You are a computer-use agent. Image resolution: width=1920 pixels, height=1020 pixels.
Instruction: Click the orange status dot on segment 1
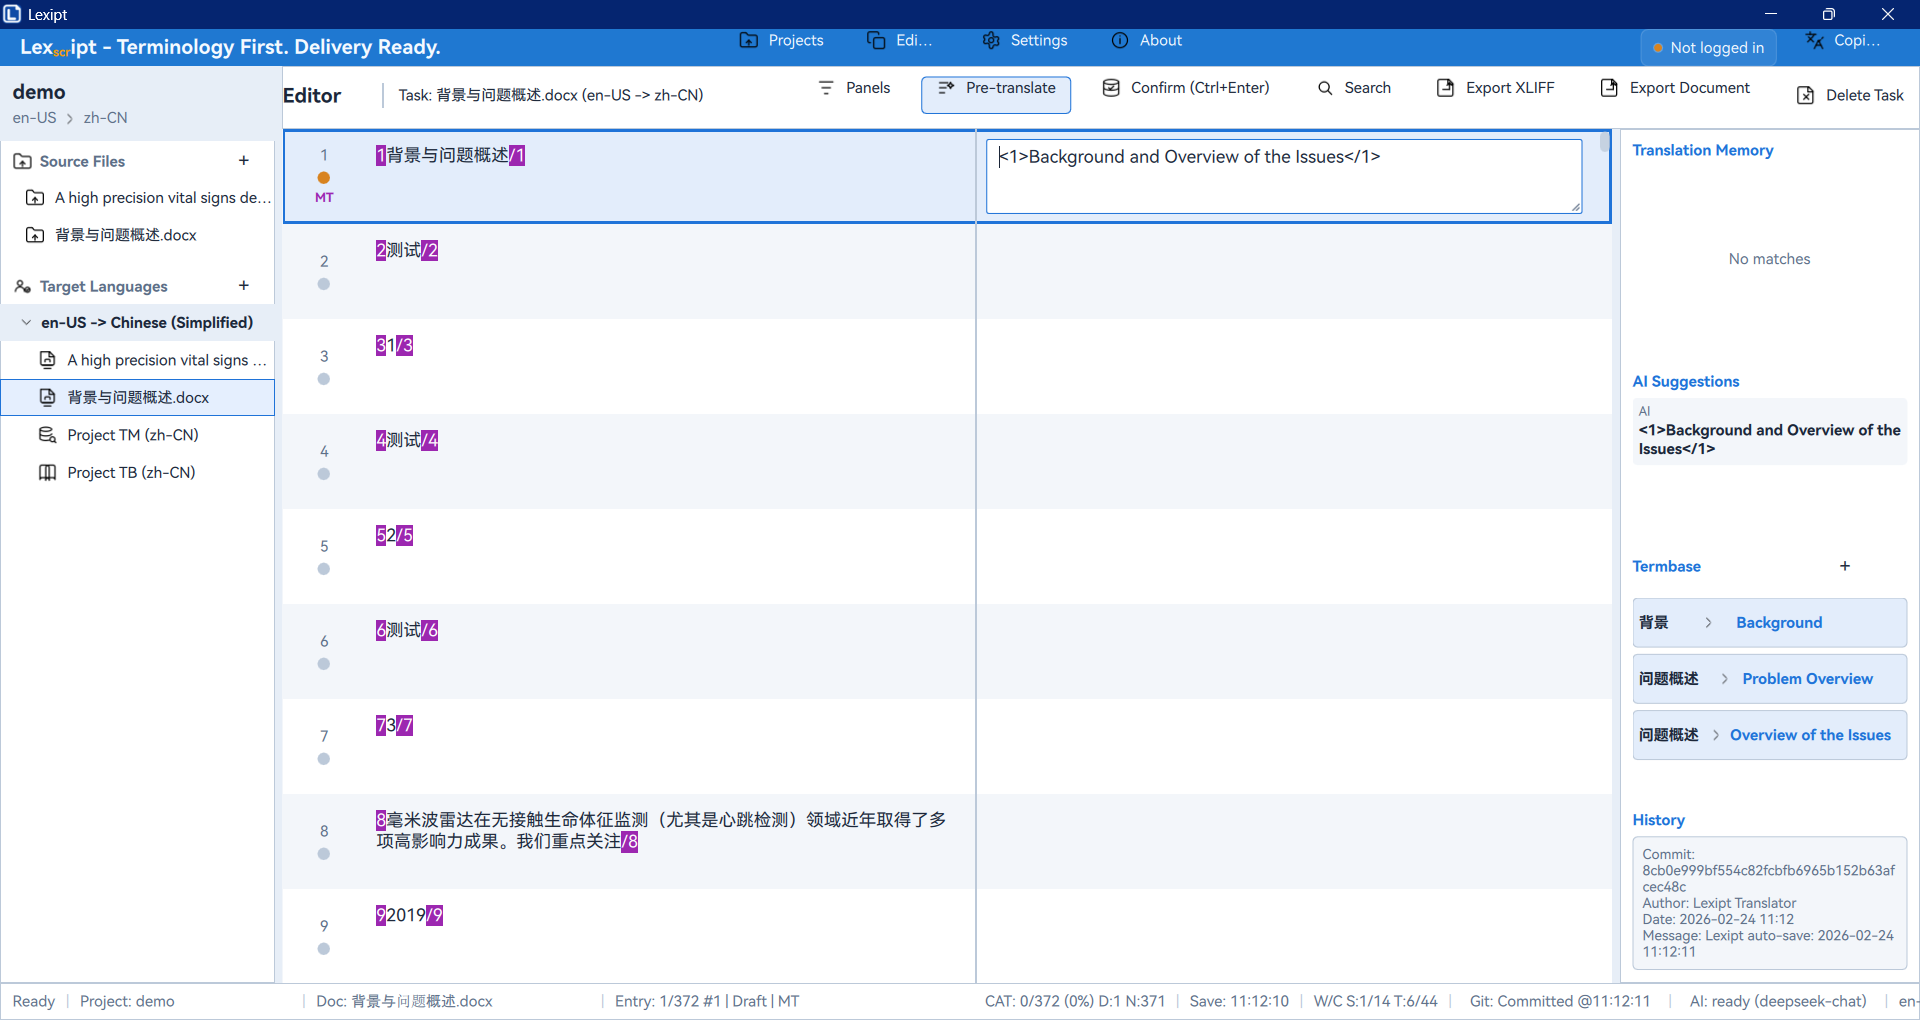323,178
